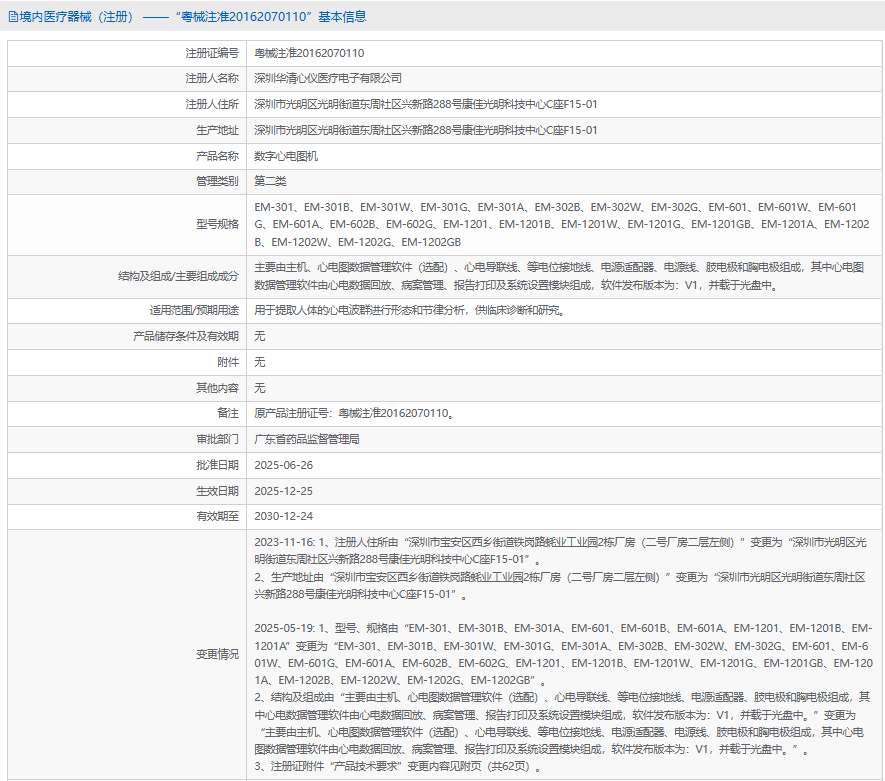This screenshot has width=885, height=781.
Task: Click the 2023-11-16 change record entry
Action: 560,568
